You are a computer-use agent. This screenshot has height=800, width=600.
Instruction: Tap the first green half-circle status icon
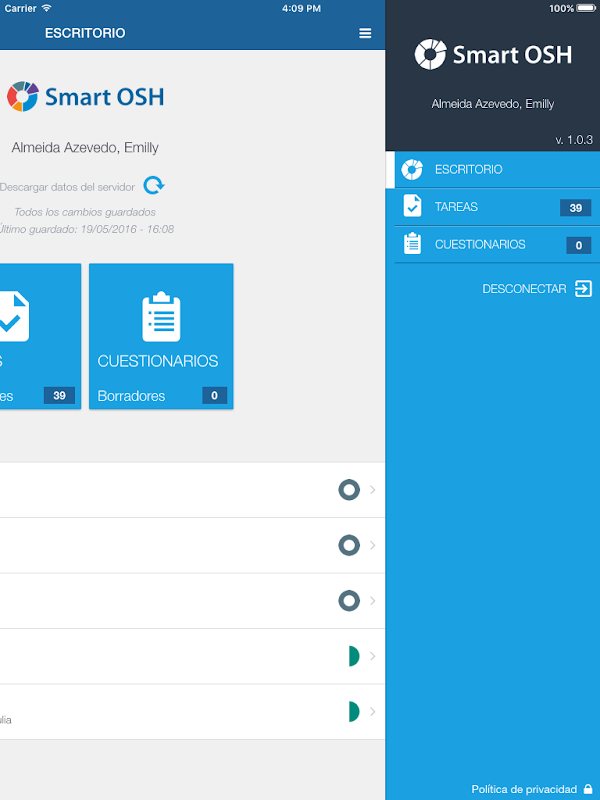coord(354,656)
